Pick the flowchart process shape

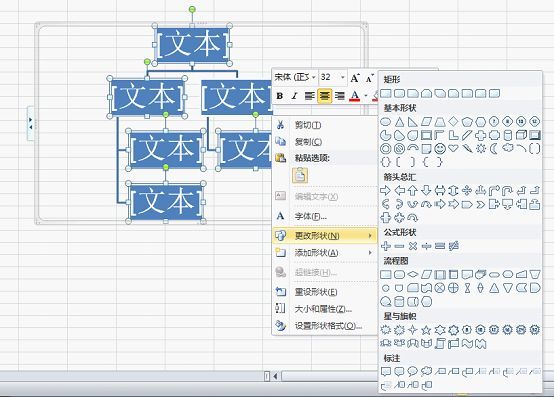[x=385, y=274]
